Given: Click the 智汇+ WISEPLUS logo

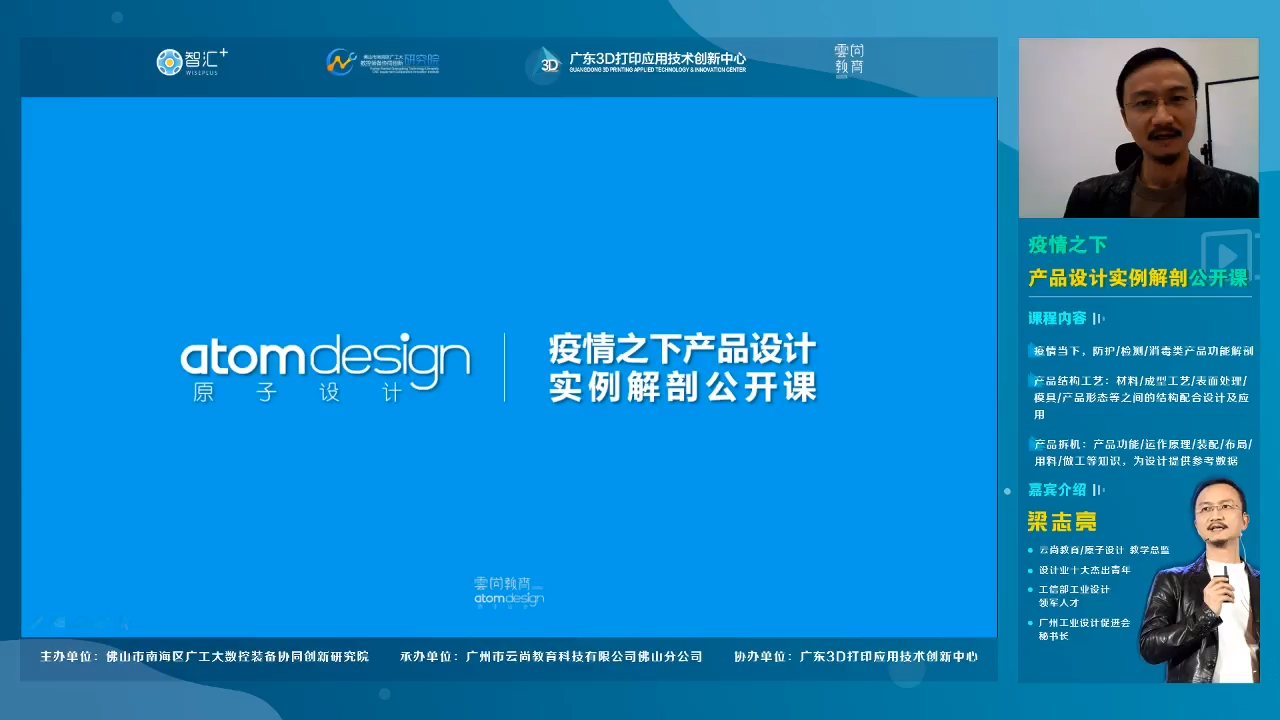Looking at the screenshot, I should [x=192, y=61].
